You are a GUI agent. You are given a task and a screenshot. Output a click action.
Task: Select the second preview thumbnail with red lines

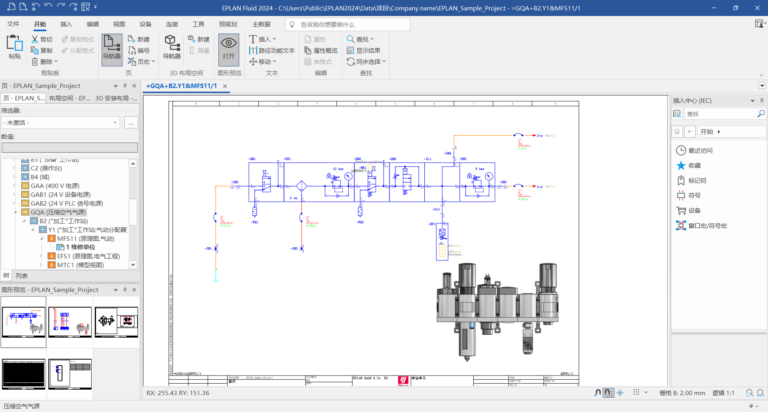tap(70, 322)
